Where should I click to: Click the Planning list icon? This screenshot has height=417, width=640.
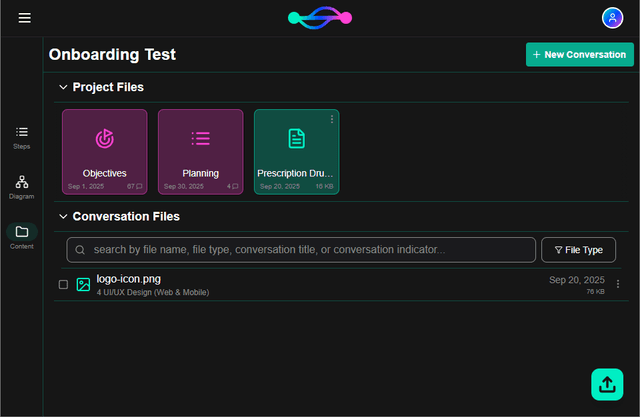(200, 138)
